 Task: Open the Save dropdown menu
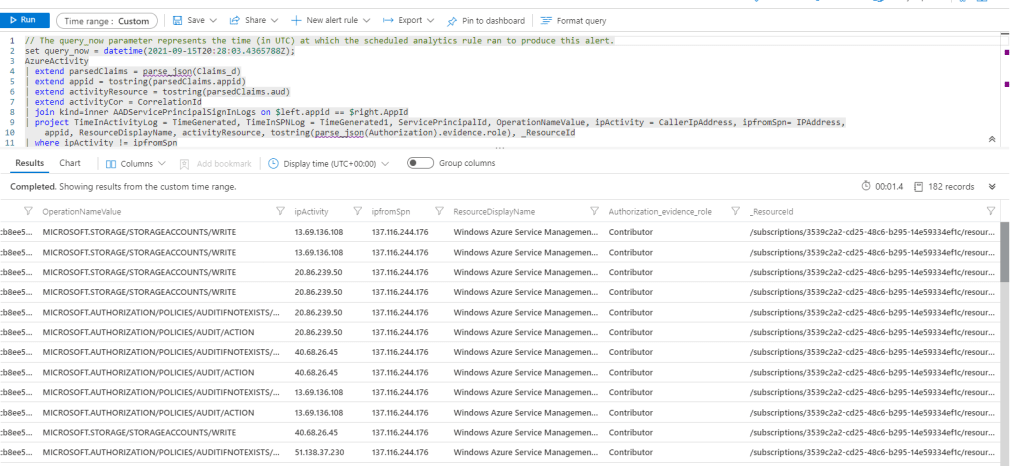(194, 20)
